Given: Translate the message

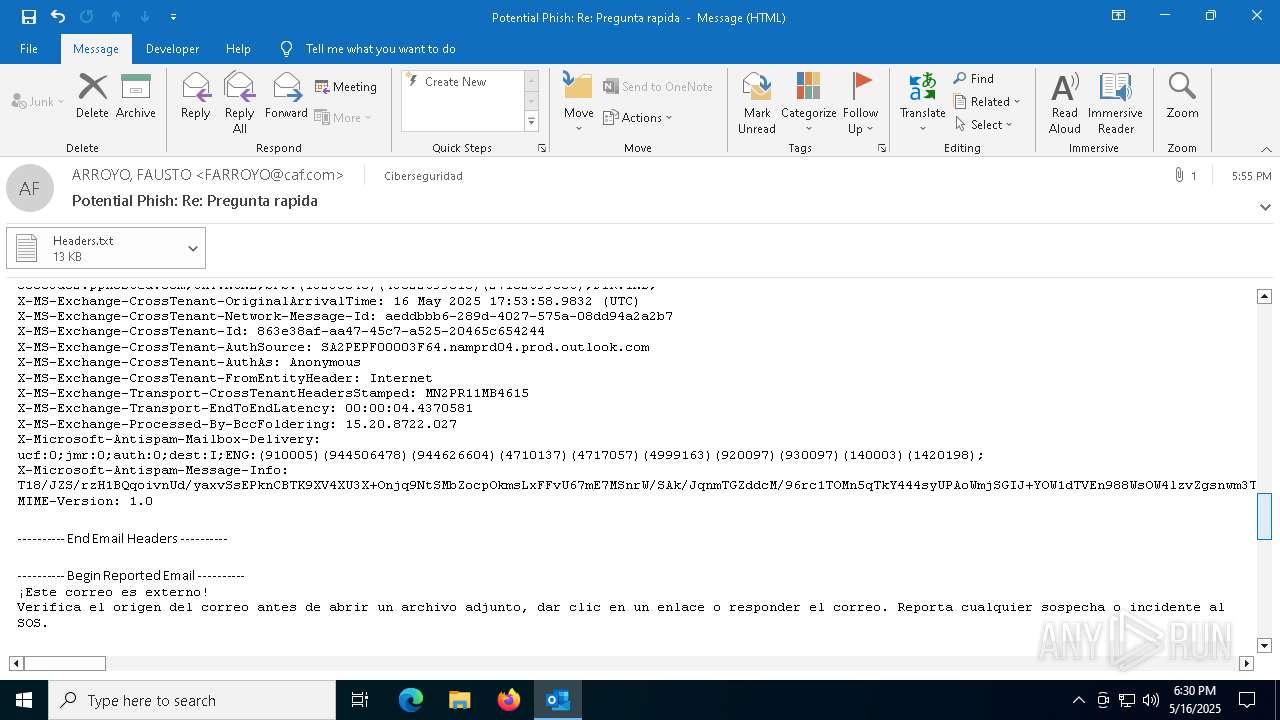Looking at the screenshot, I should pos(922,103).
